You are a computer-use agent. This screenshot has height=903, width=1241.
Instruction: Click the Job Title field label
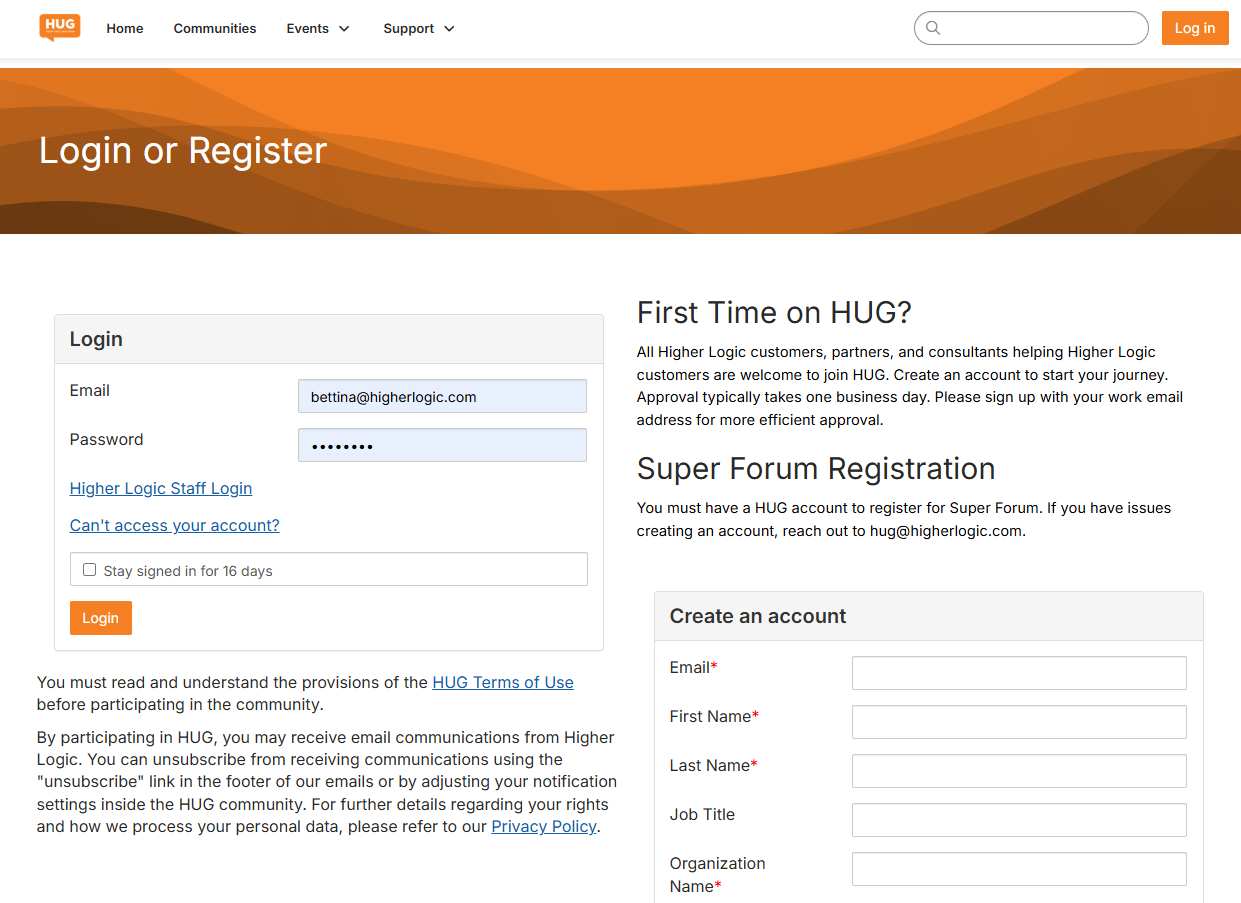point(702,814)
